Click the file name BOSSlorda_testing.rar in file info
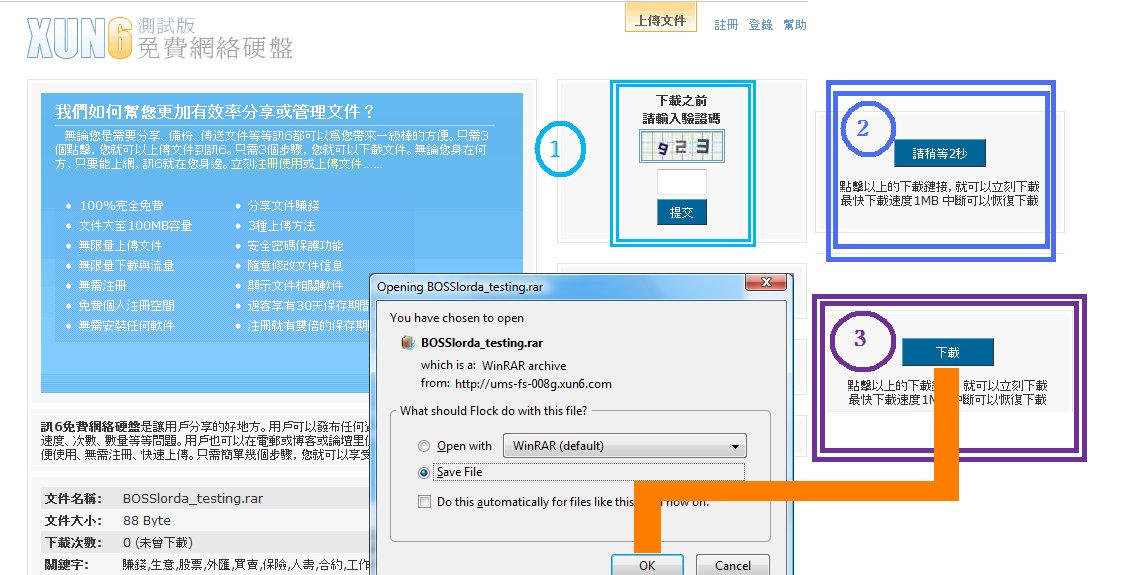The image size is (1141, 575). [193, 499]
